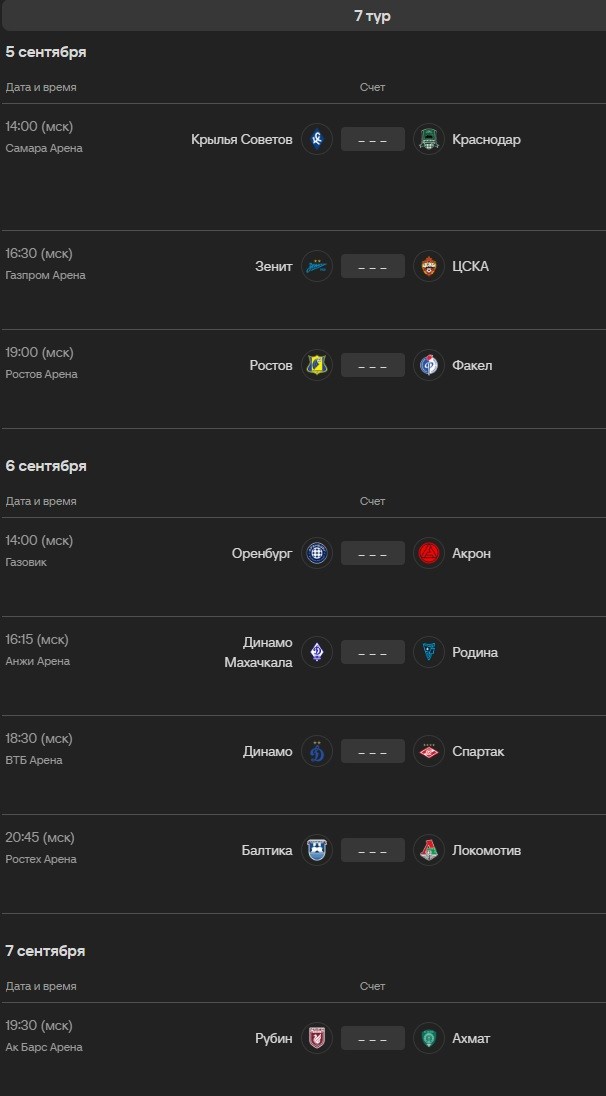This screenshot has width=606, height=1096.
Task: Open the Родина team name link
Action: pyautogui.click(x=475, y=652)
